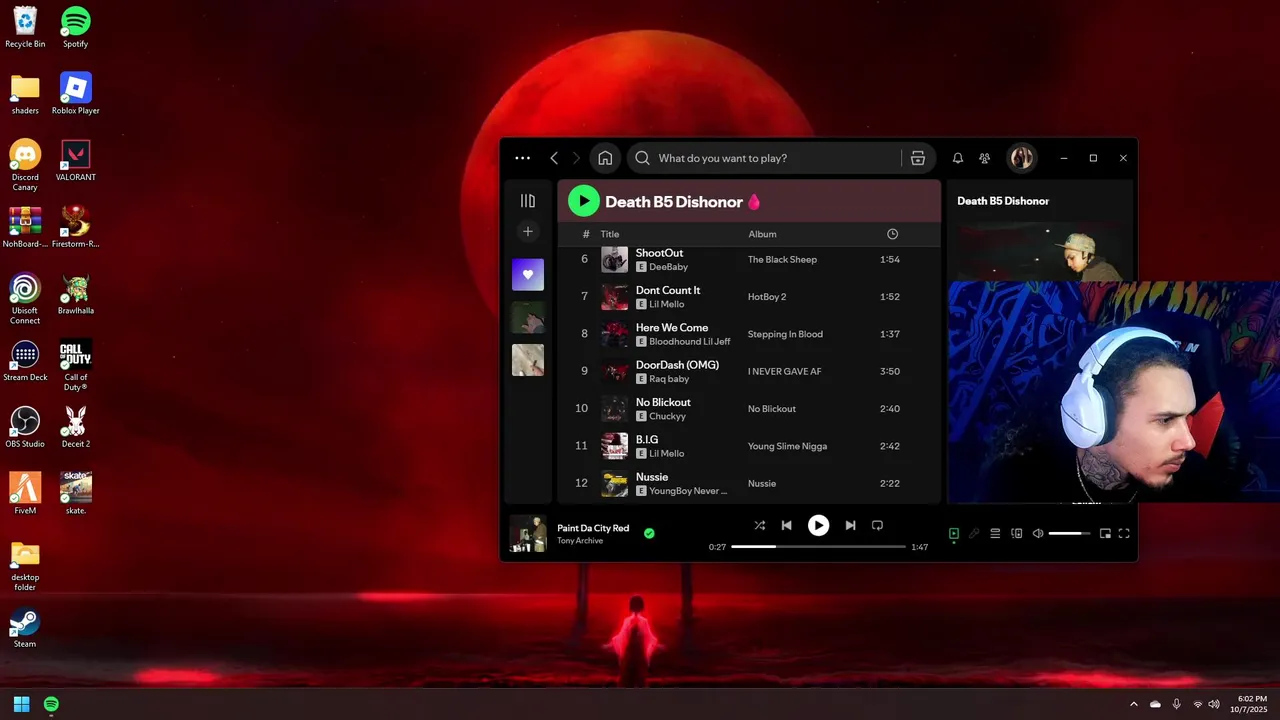
Task: Open now-playing title Paint Da City Red
Action: pos(593,528)
